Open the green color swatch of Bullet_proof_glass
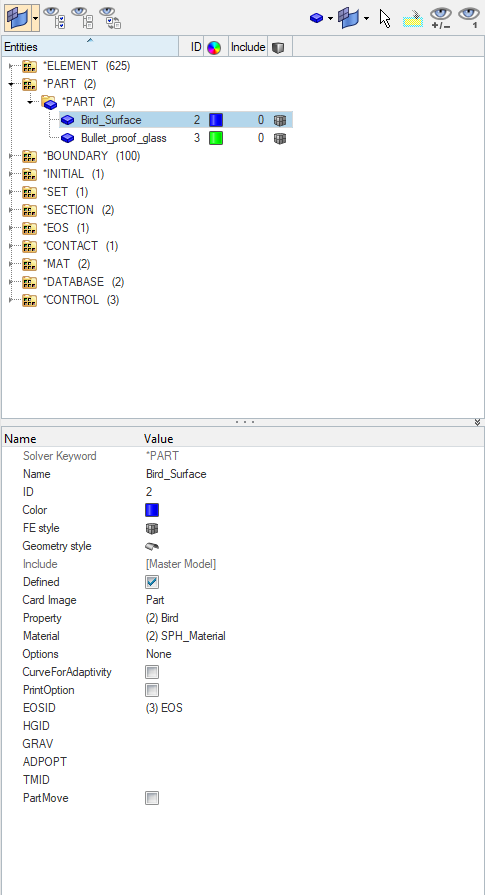The width and height of the screenshot is (485, 895). (216, 138)
